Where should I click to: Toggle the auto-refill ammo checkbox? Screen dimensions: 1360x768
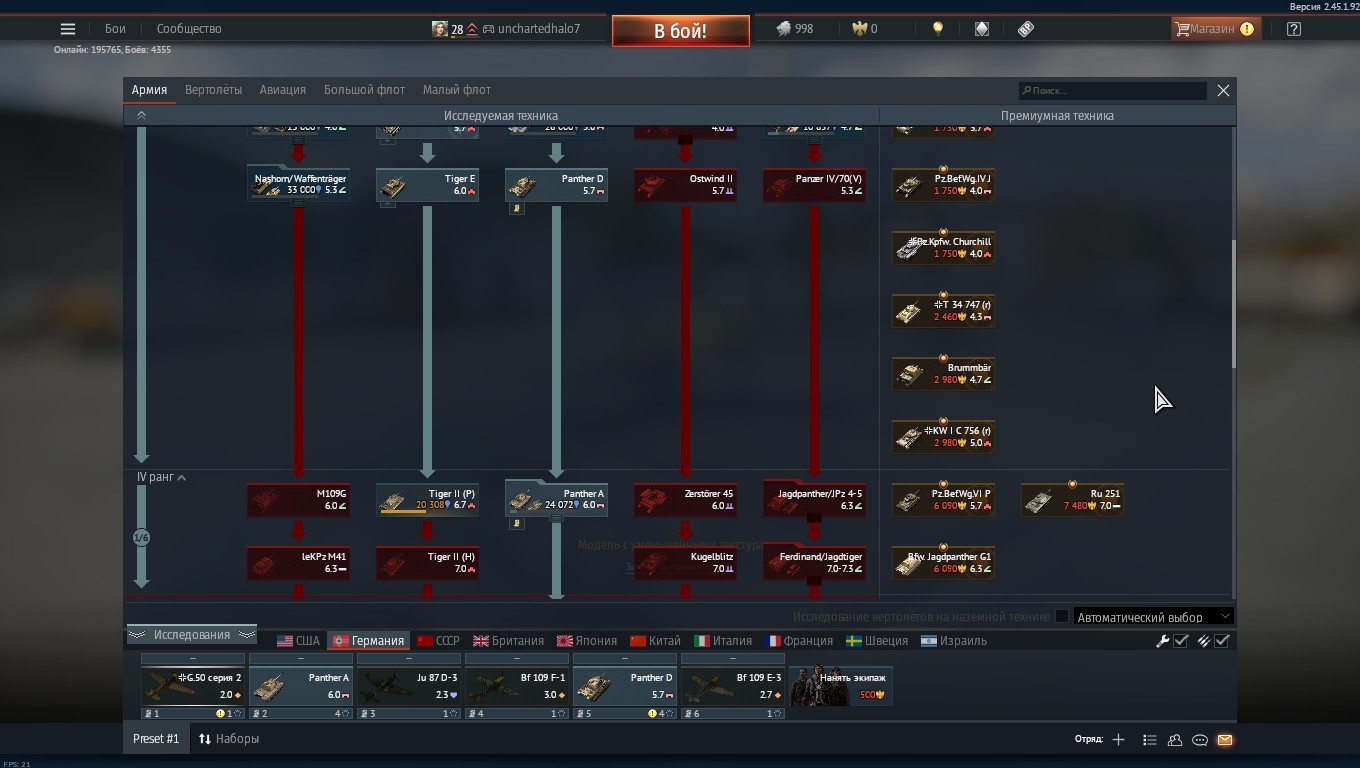[1222, 641]
